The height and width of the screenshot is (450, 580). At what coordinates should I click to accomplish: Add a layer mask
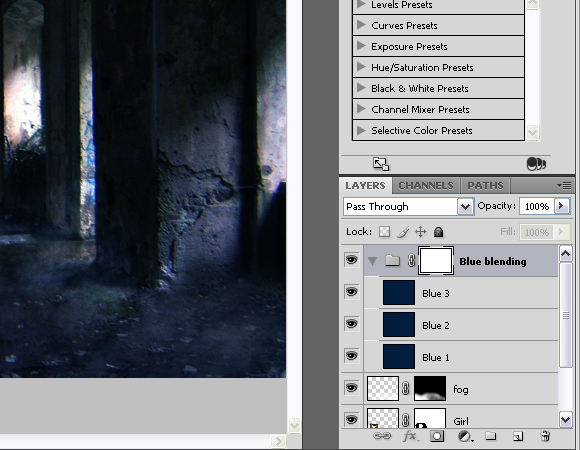(437, 436)
